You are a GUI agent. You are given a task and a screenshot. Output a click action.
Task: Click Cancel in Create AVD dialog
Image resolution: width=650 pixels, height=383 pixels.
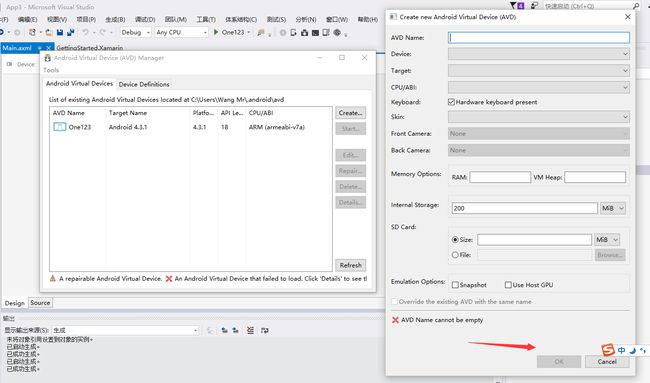[x=607, y=361]
